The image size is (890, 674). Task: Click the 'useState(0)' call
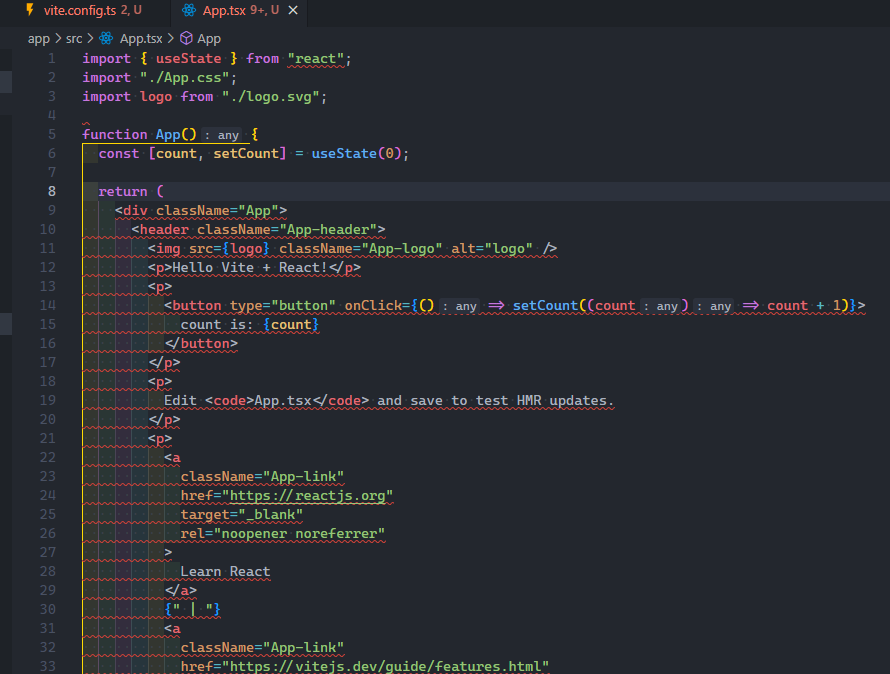(x=356, y=153)
